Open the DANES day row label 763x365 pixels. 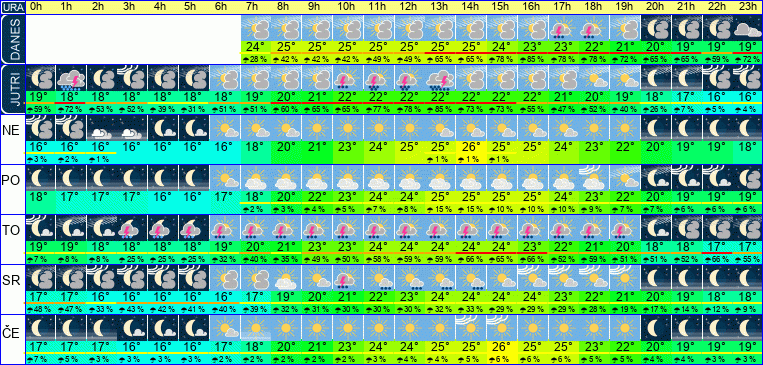coord(12,39)
